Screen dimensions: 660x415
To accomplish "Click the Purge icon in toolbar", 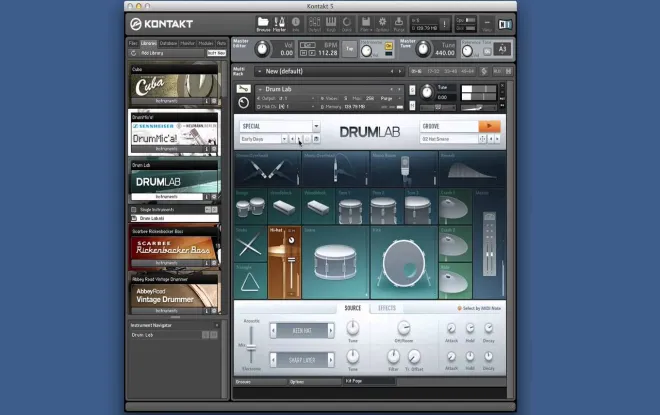I will click(399, 24).
